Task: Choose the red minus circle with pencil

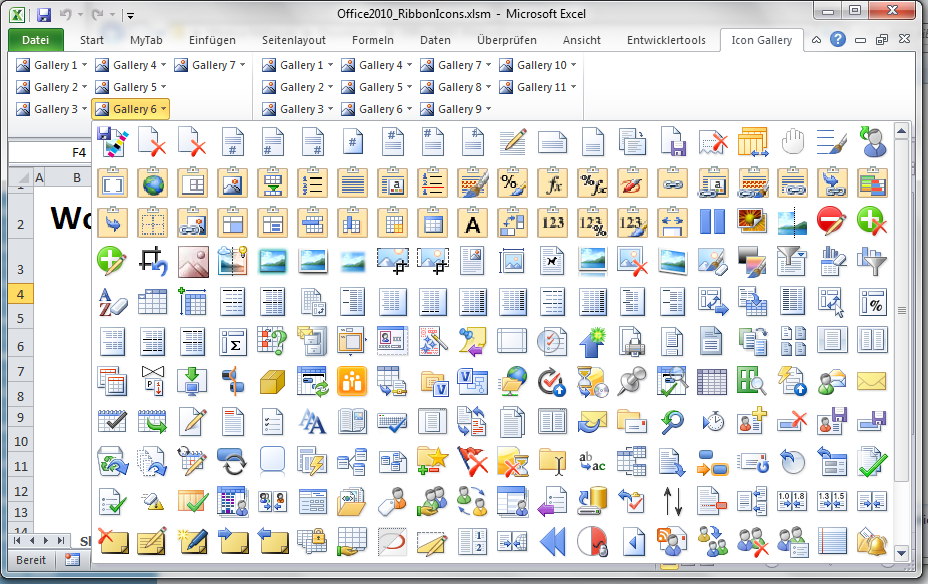Action: click(x=831, y=222)
